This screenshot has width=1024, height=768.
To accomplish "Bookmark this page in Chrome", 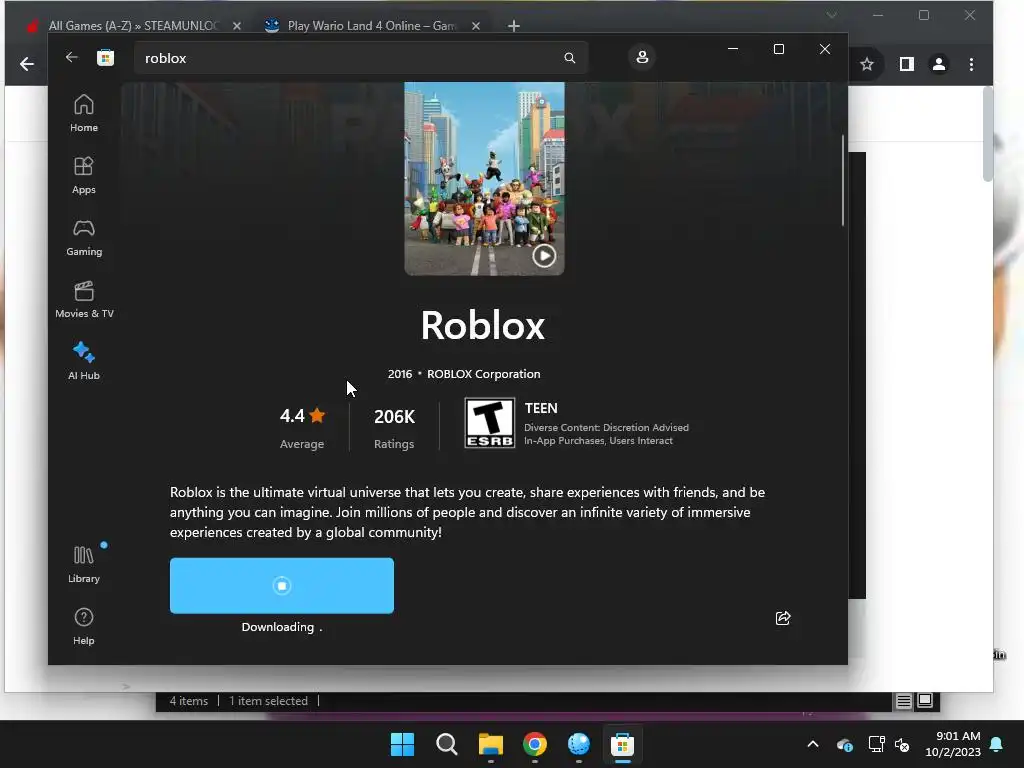I will pos(867,64).
